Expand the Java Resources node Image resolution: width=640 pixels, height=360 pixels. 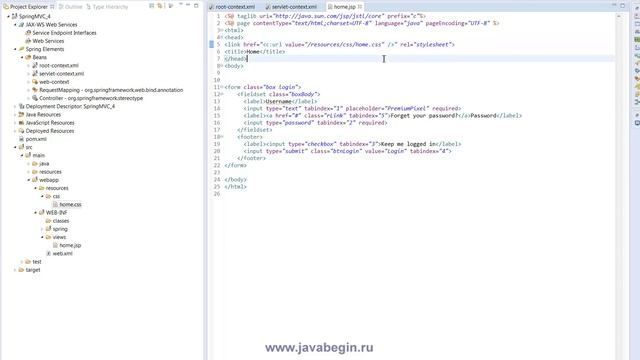(x=15, y=114)
